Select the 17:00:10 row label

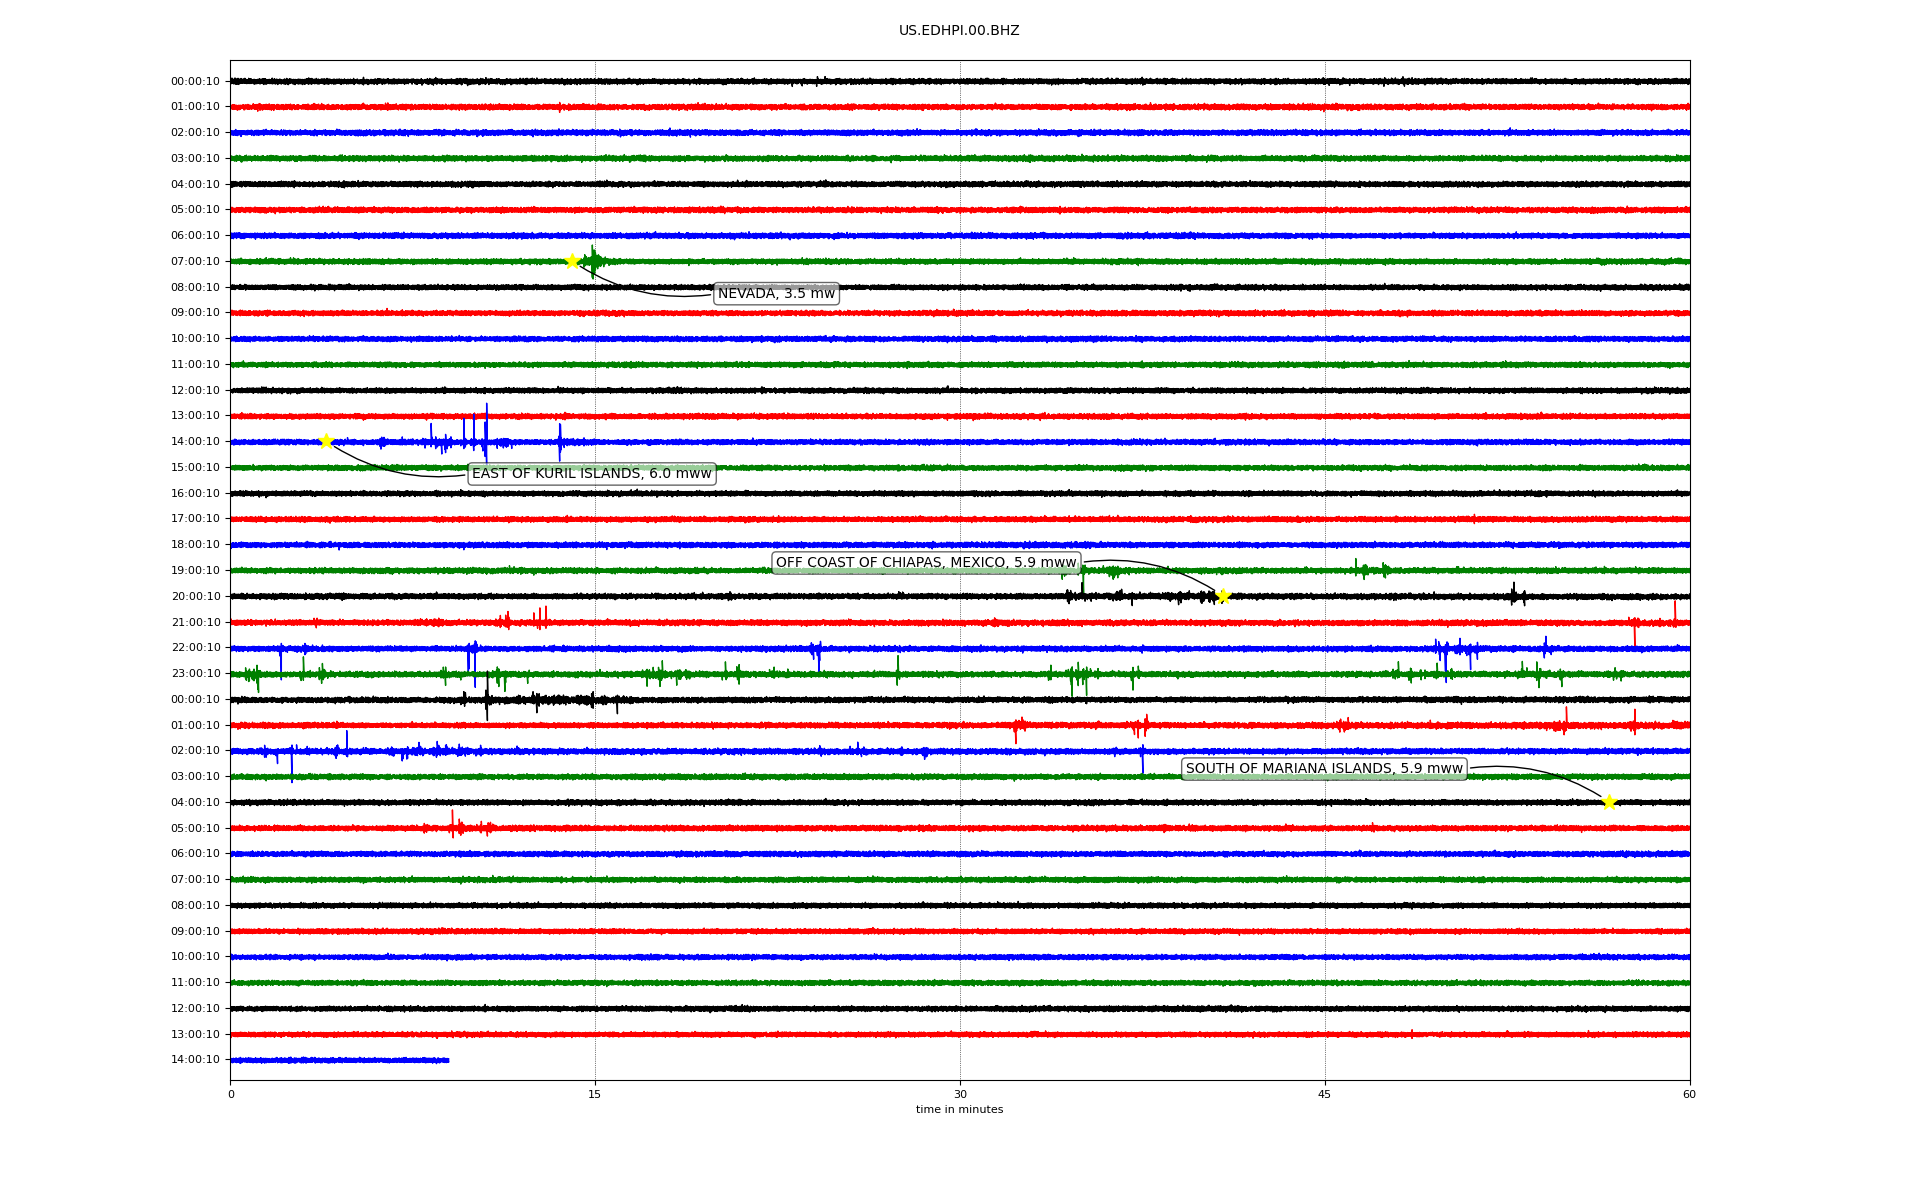pyautogui.click(x=195, y=519)
